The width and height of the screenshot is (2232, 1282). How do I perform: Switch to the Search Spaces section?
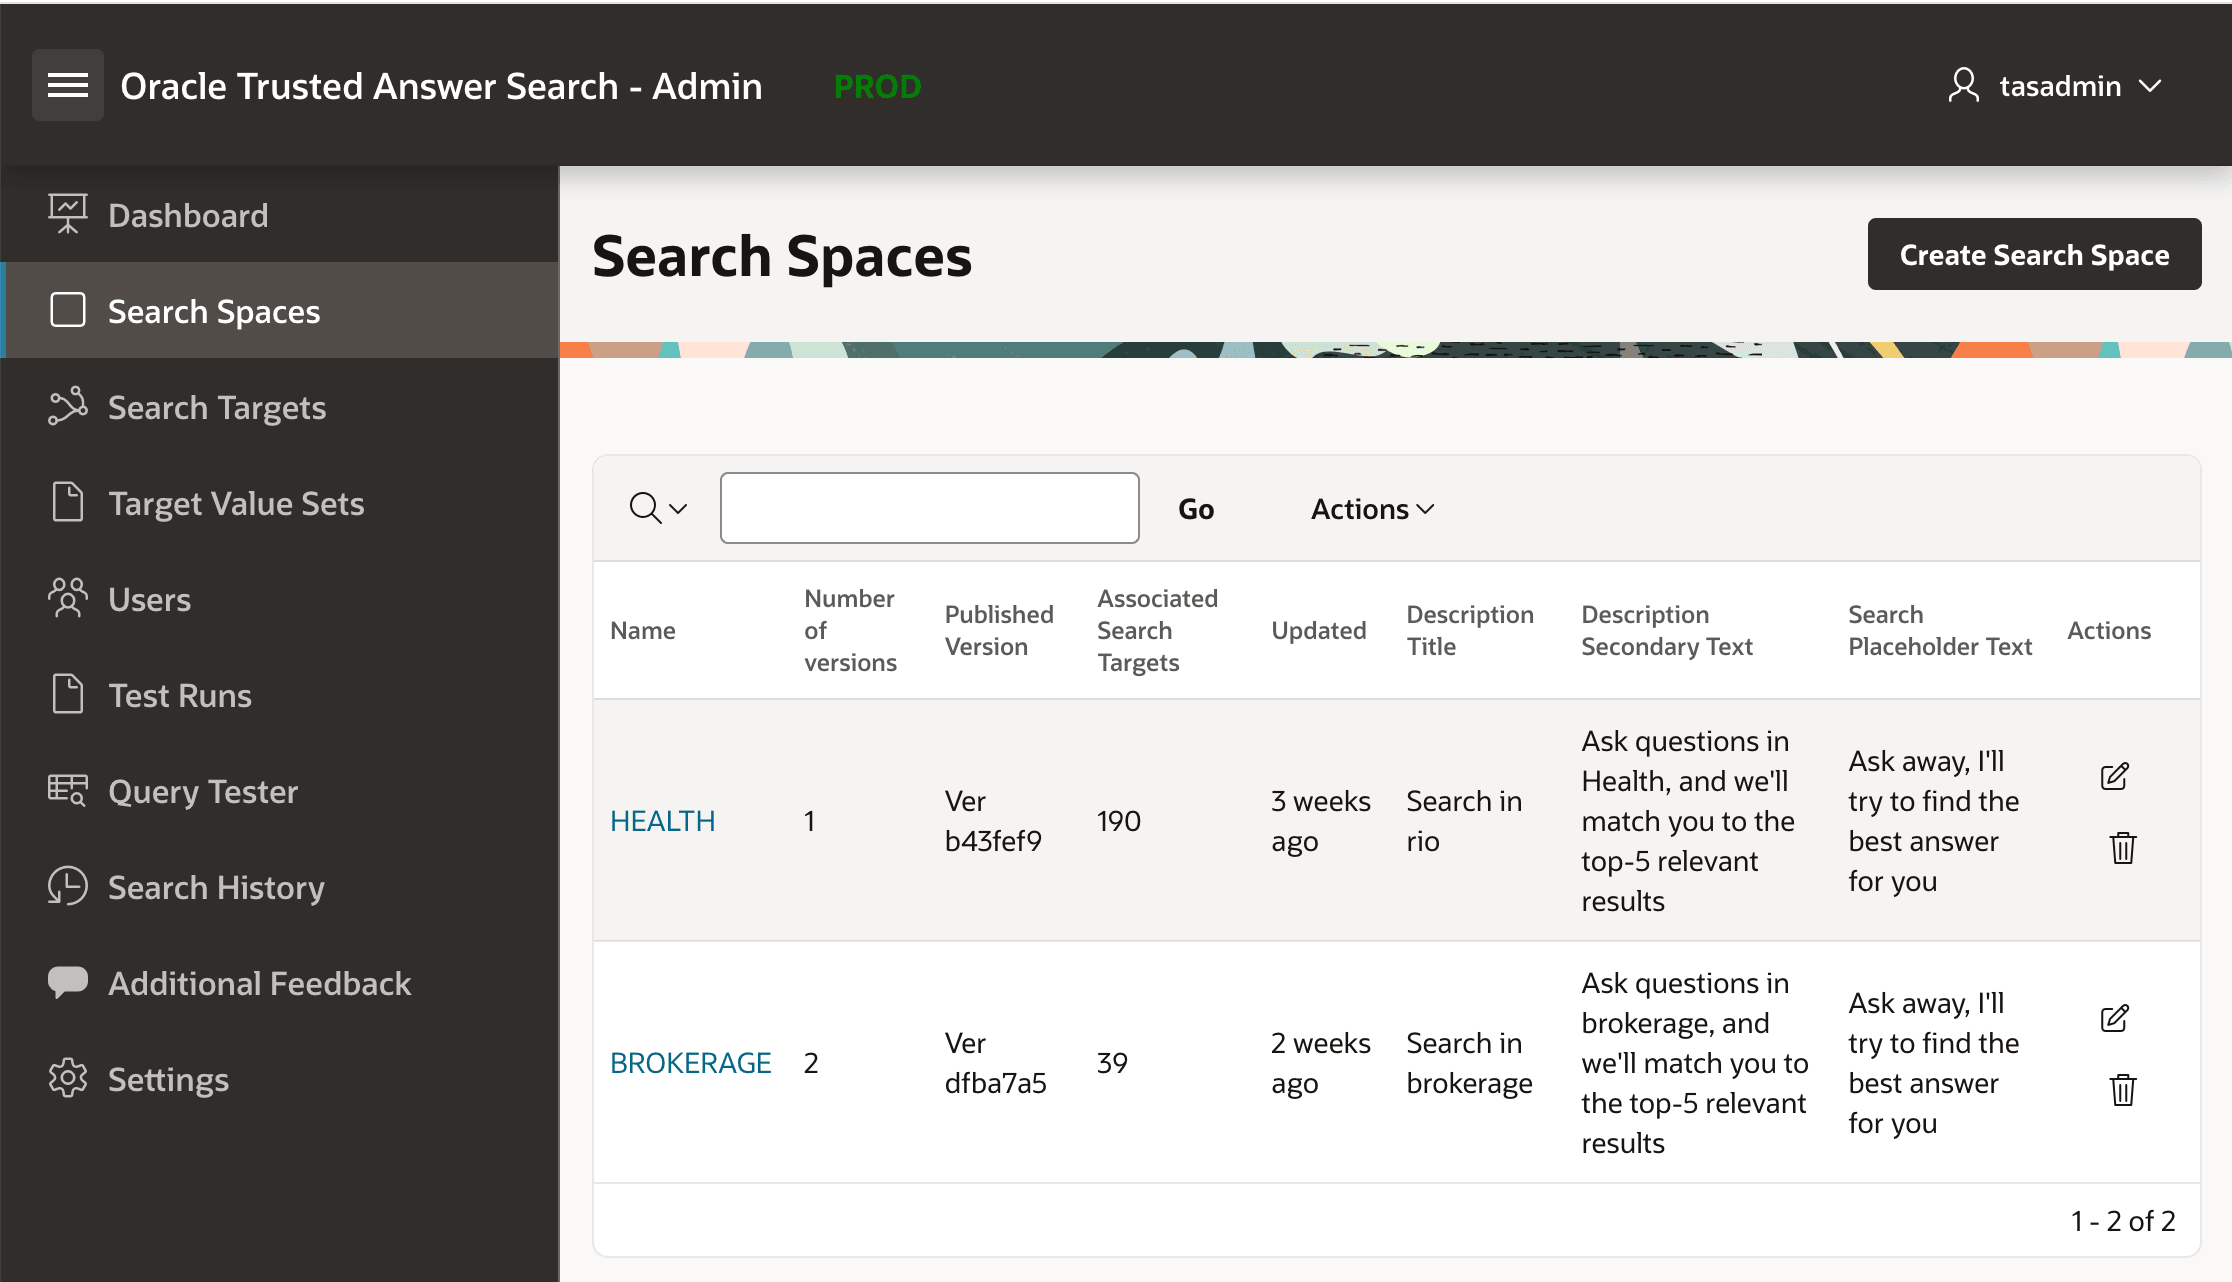coord(213,311)
